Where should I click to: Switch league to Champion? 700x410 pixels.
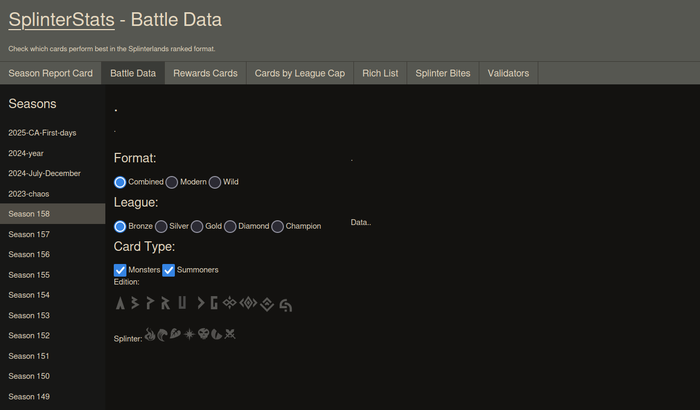coord(277,226)
